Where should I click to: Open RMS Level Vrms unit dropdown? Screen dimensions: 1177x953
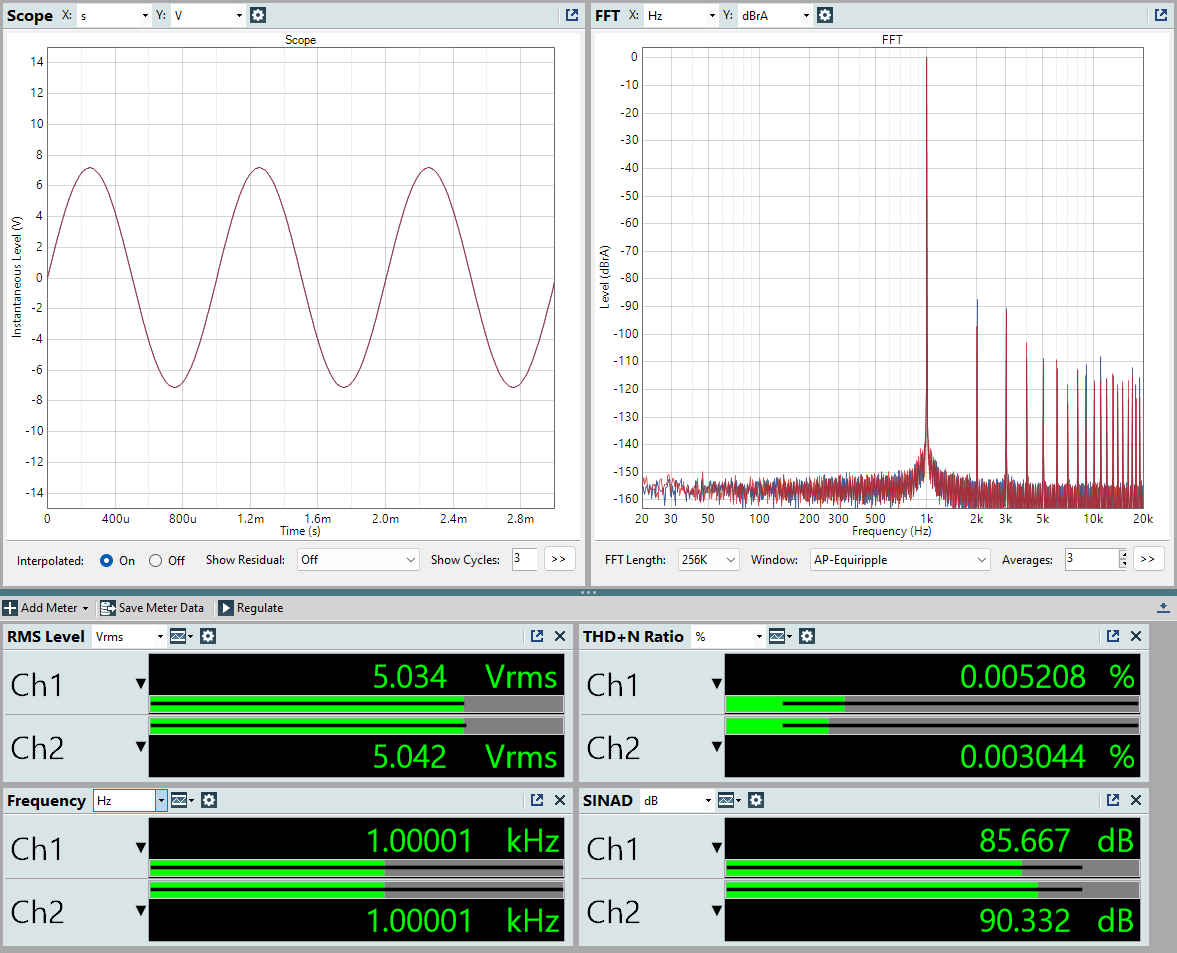129,636
